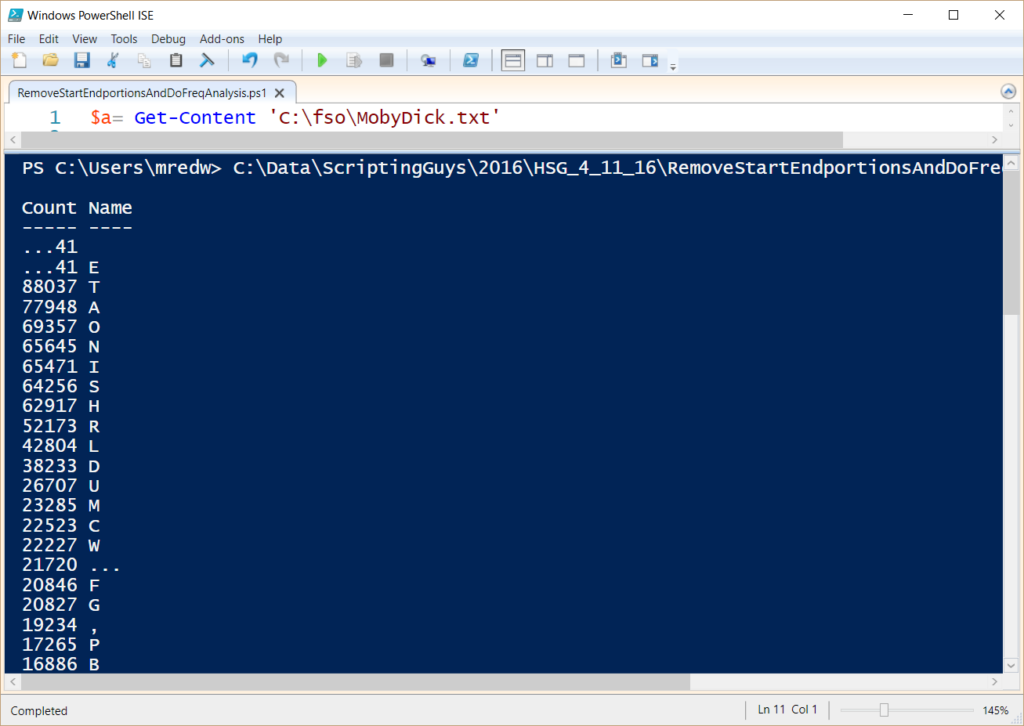The height and width of the screenshot is (726, 1024).
Task: Open the Add-ons menu
Action: (x=221, y=39)
